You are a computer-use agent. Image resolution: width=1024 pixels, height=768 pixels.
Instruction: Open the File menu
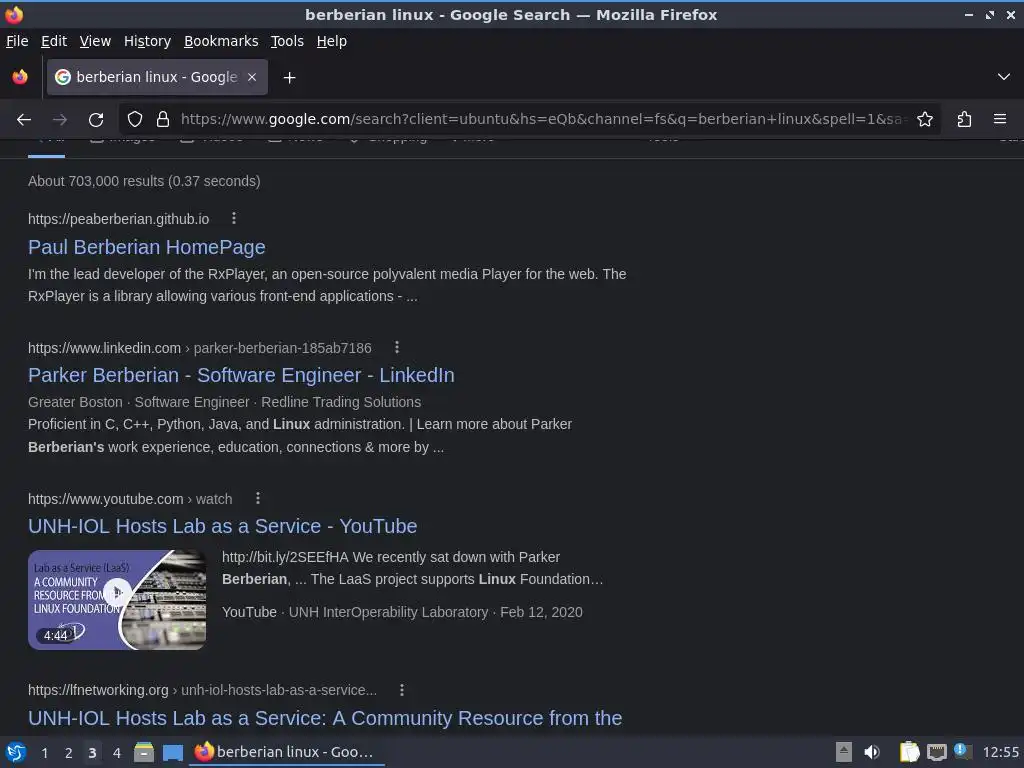[x=17, y=41]
